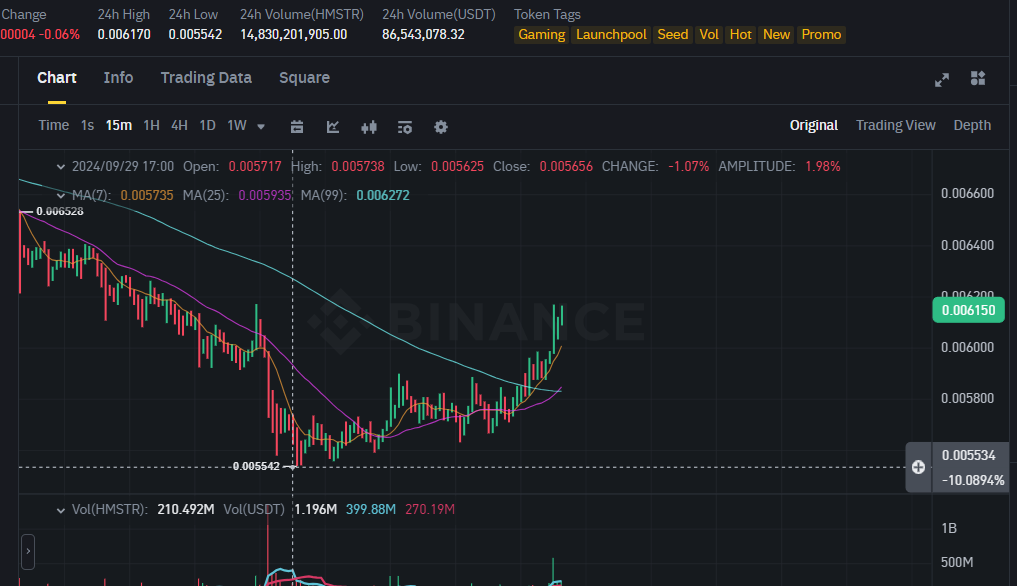Click the crosshair plus button on price axis
The height and width of the screenshot is (586, 1017).
pos(918,467)
